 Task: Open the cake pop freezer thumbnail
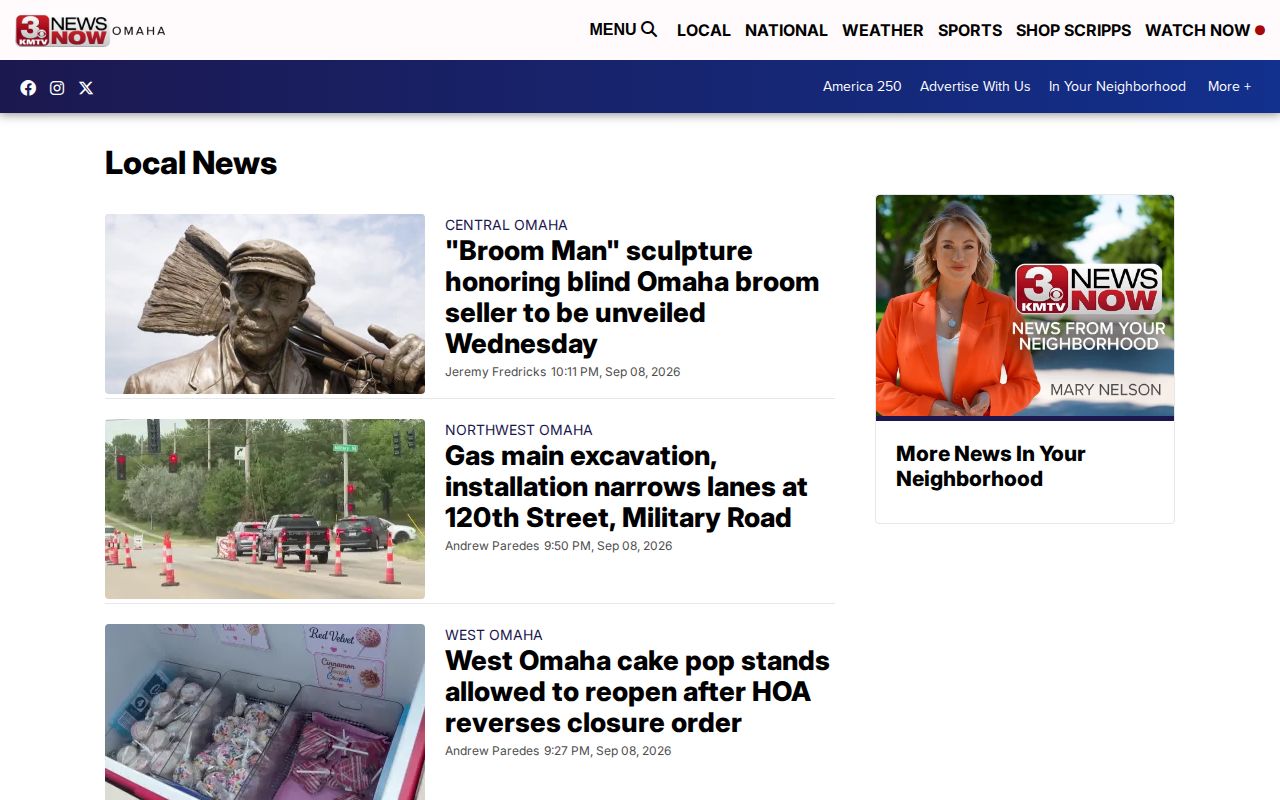[x=265, y=712]
